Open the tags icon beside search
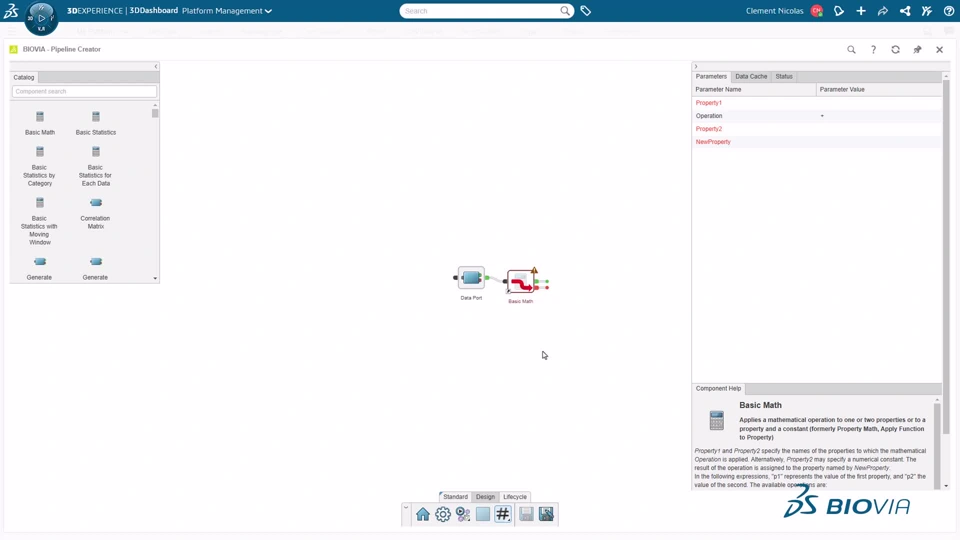This screenshot has height=540, width=960. (585, 10)
